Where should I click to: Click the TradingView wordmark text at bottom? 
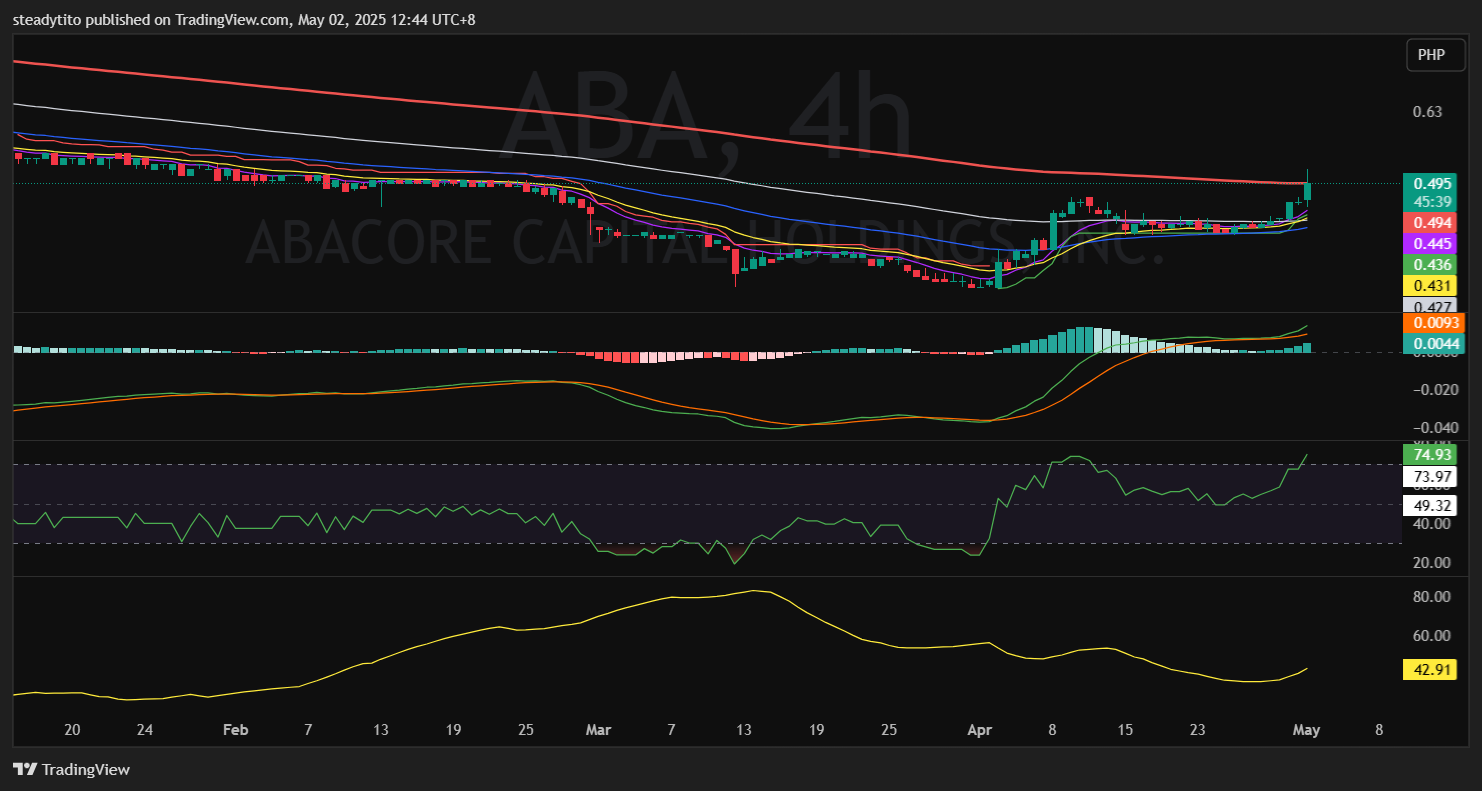(x=86, y=770)
